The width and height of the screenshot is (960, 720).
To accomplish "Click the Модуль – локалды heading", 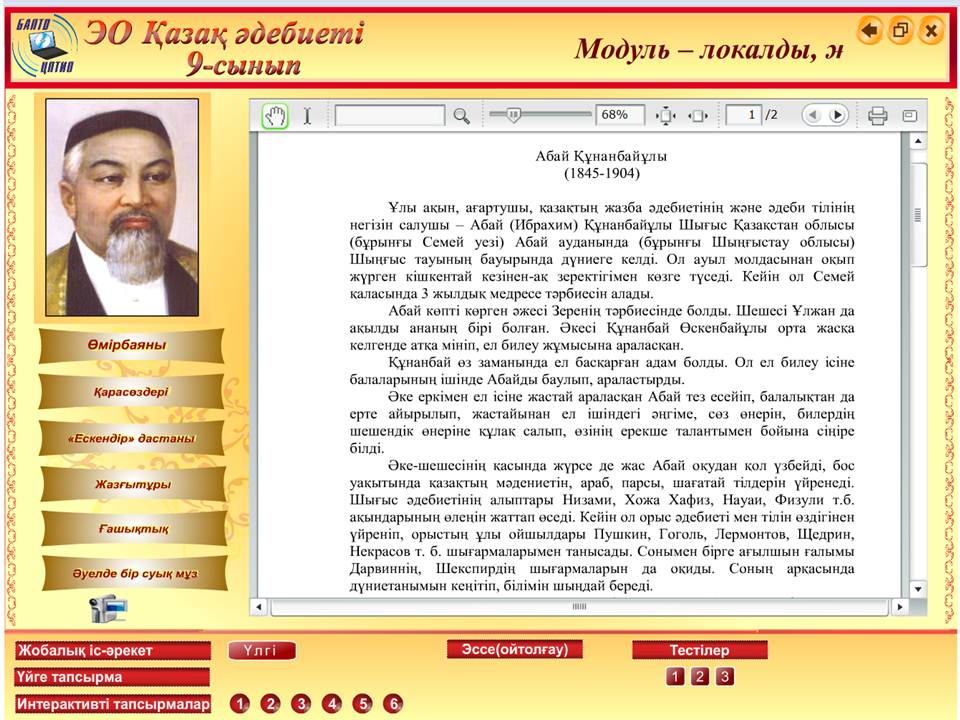I will [708, 50].
